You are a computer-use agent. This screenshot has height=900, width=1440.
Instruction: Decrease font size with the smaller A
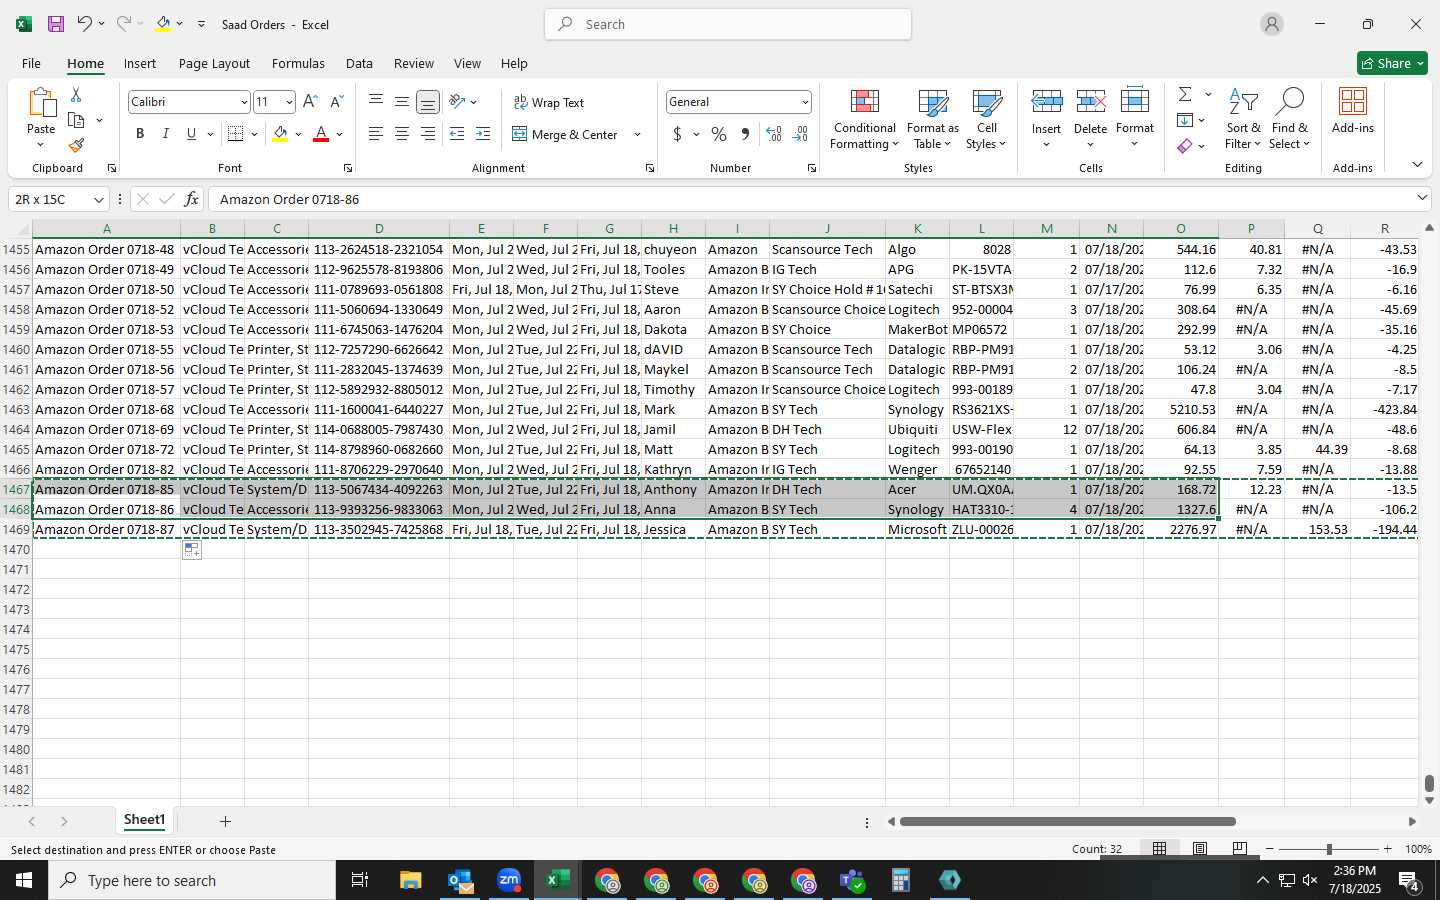[336, 102]
